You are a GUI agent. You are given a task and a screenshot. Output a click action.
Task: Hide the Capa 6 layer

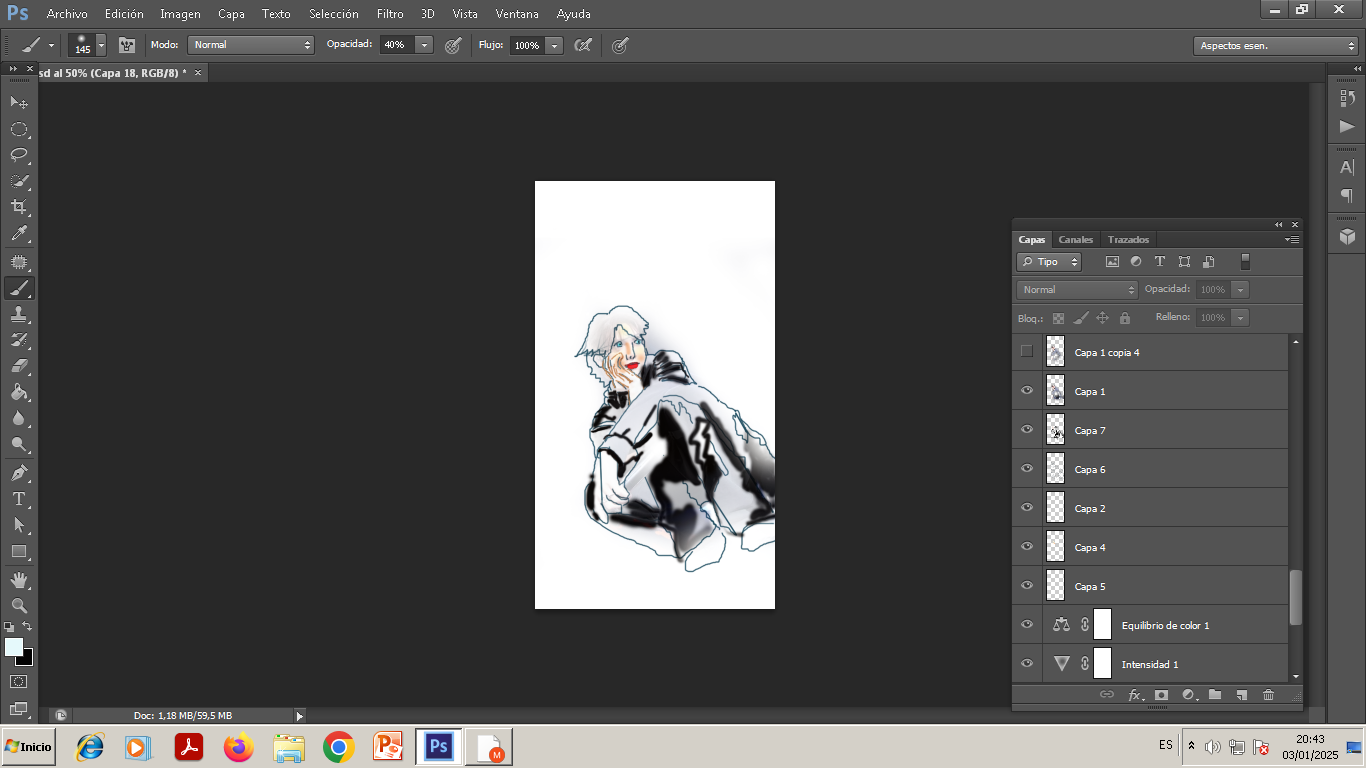pyautogui.click(x=1026, y=468)
